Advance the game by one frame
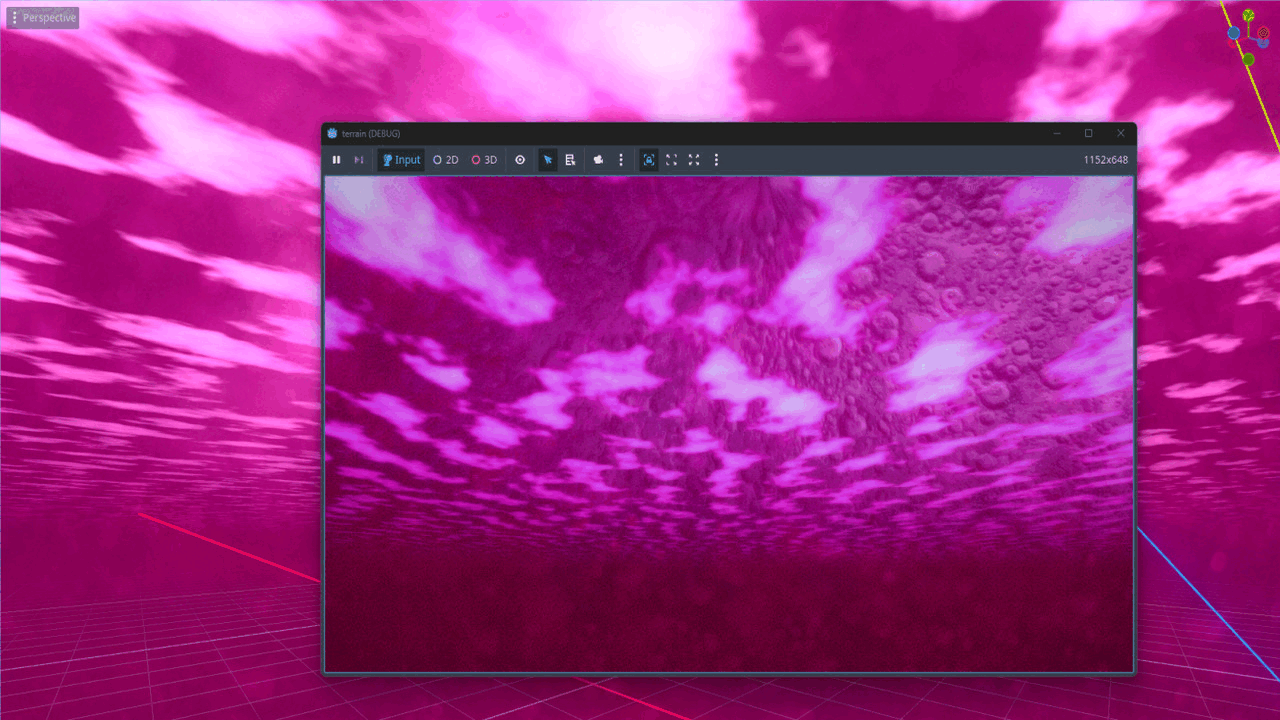 (358, 160)
